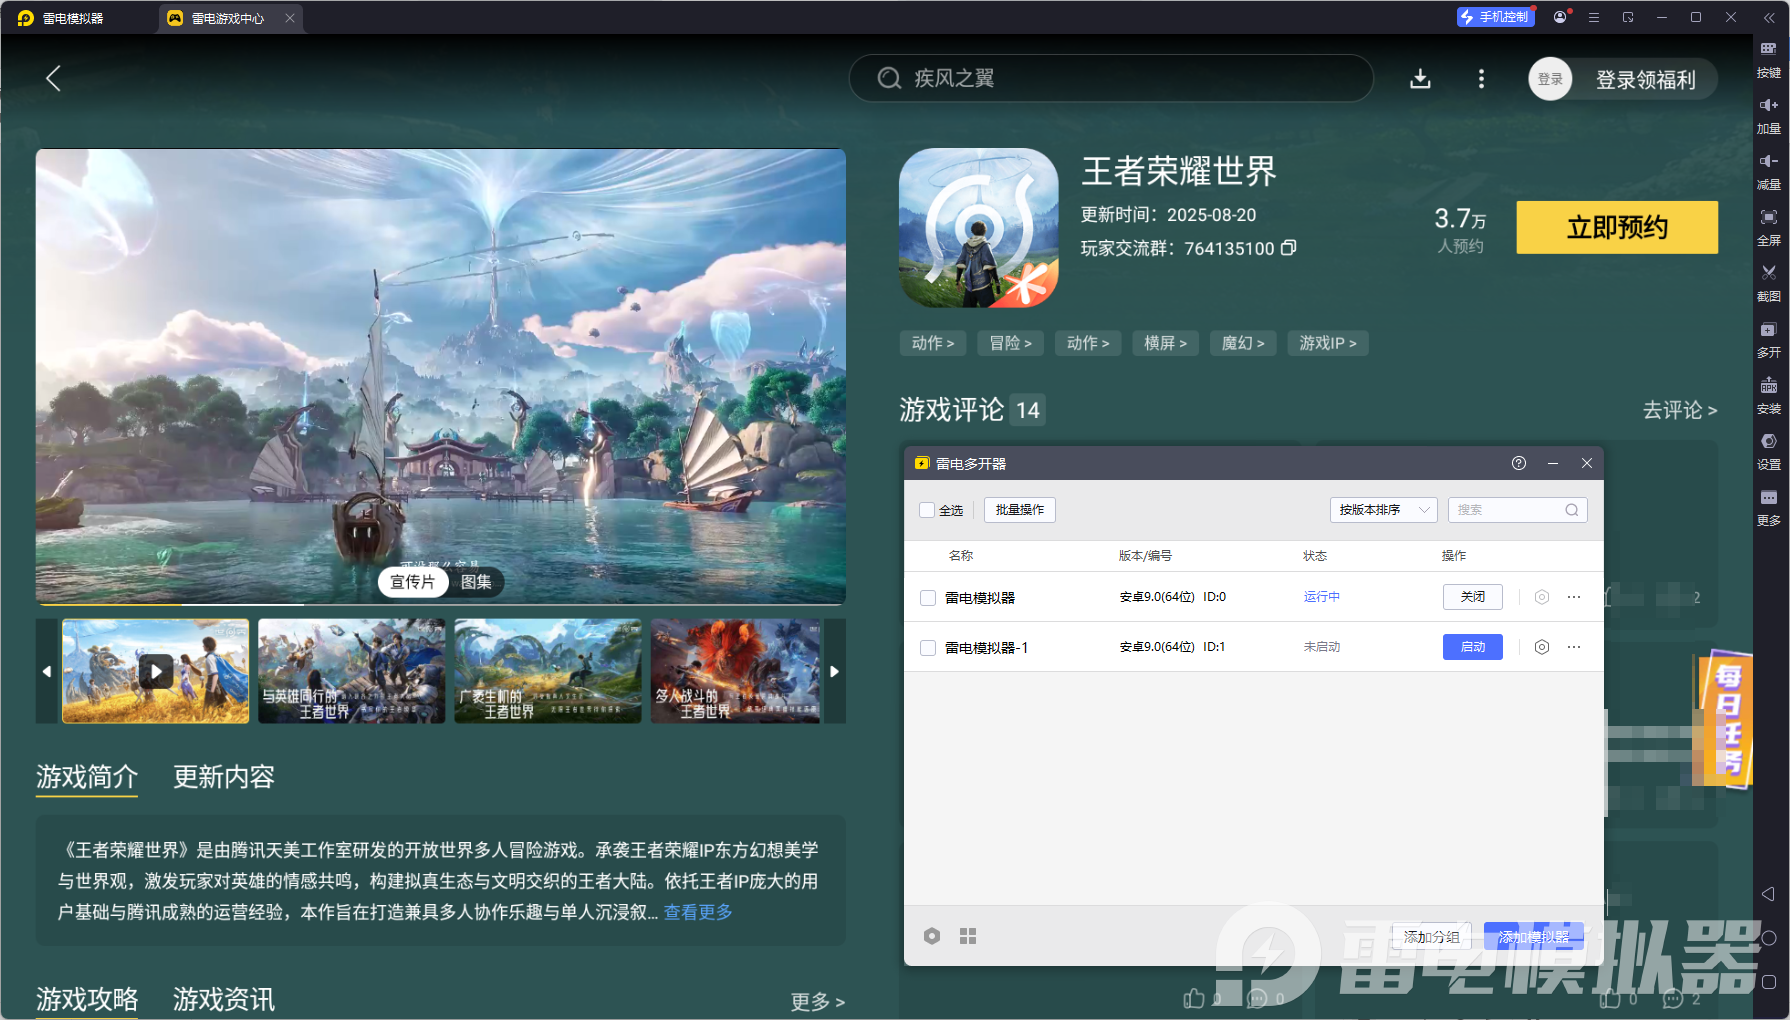Take a screenshot with the 截图 icon
This screenshot has height=1020, width=1790.
tap(1768, 280)
